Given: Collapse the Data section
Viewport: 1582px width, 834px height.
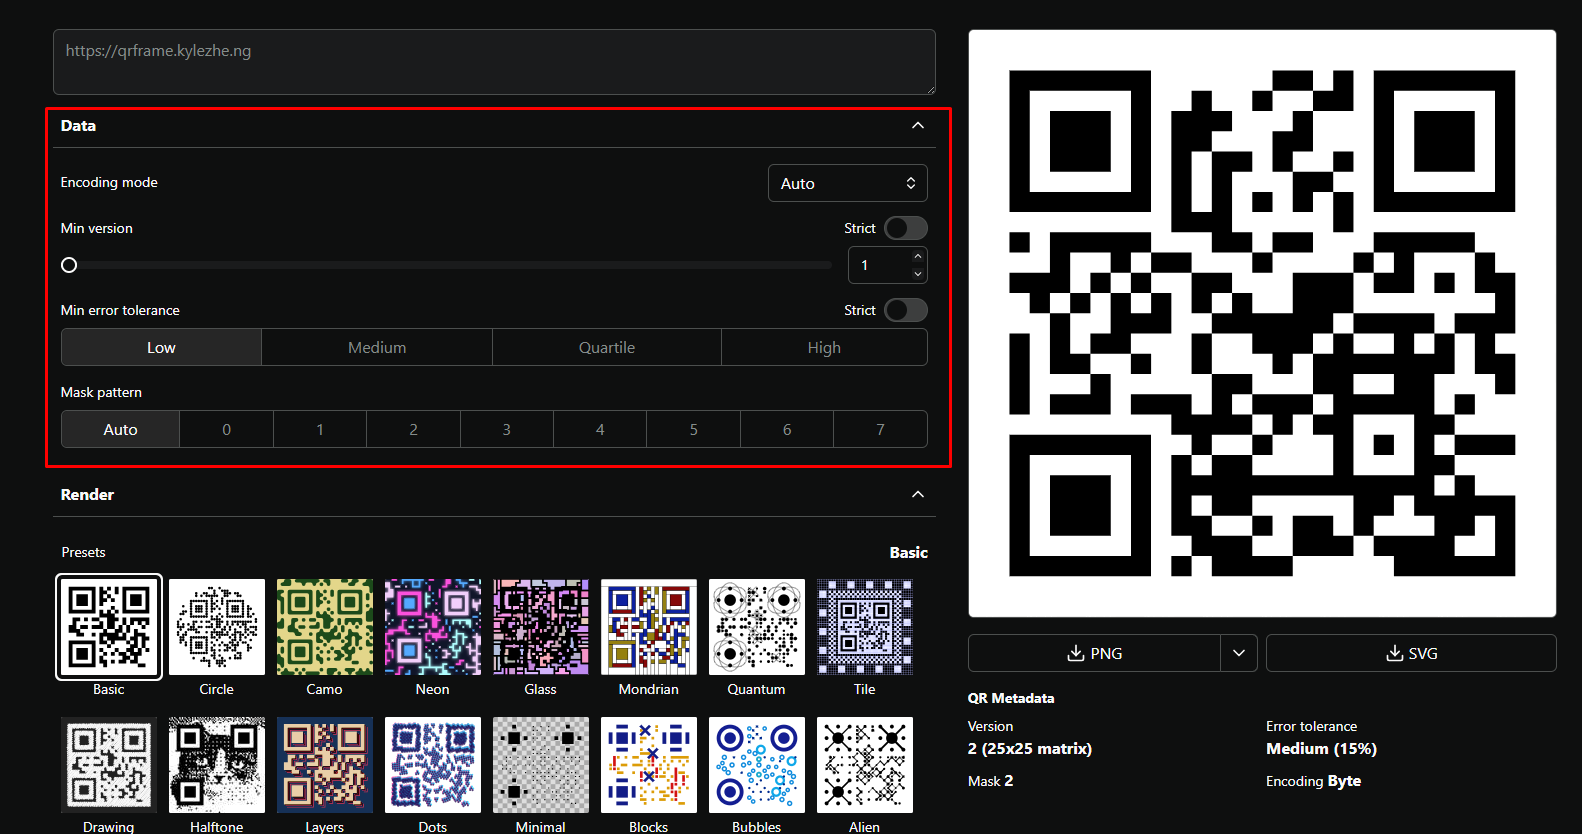Looking at the screenshot, I should 918,125.
